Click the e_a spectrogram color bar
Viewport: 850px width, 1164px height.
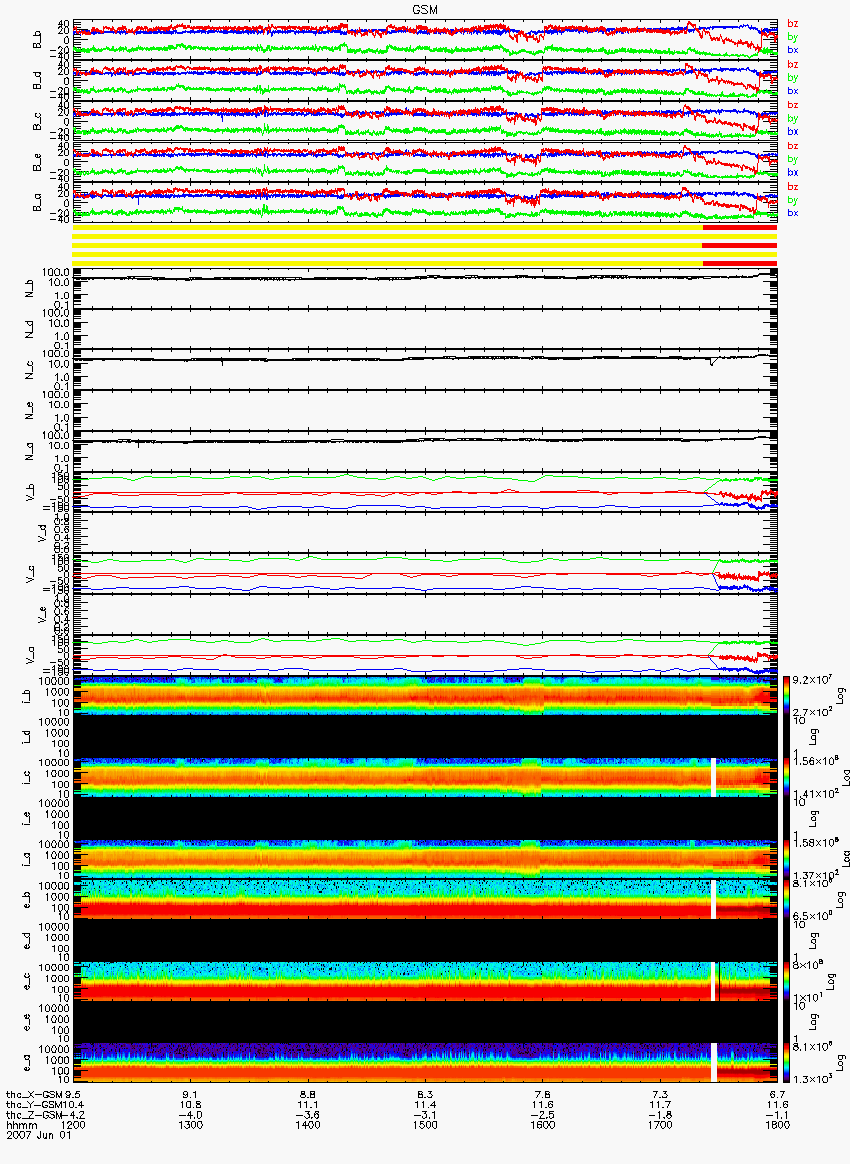788,1063
